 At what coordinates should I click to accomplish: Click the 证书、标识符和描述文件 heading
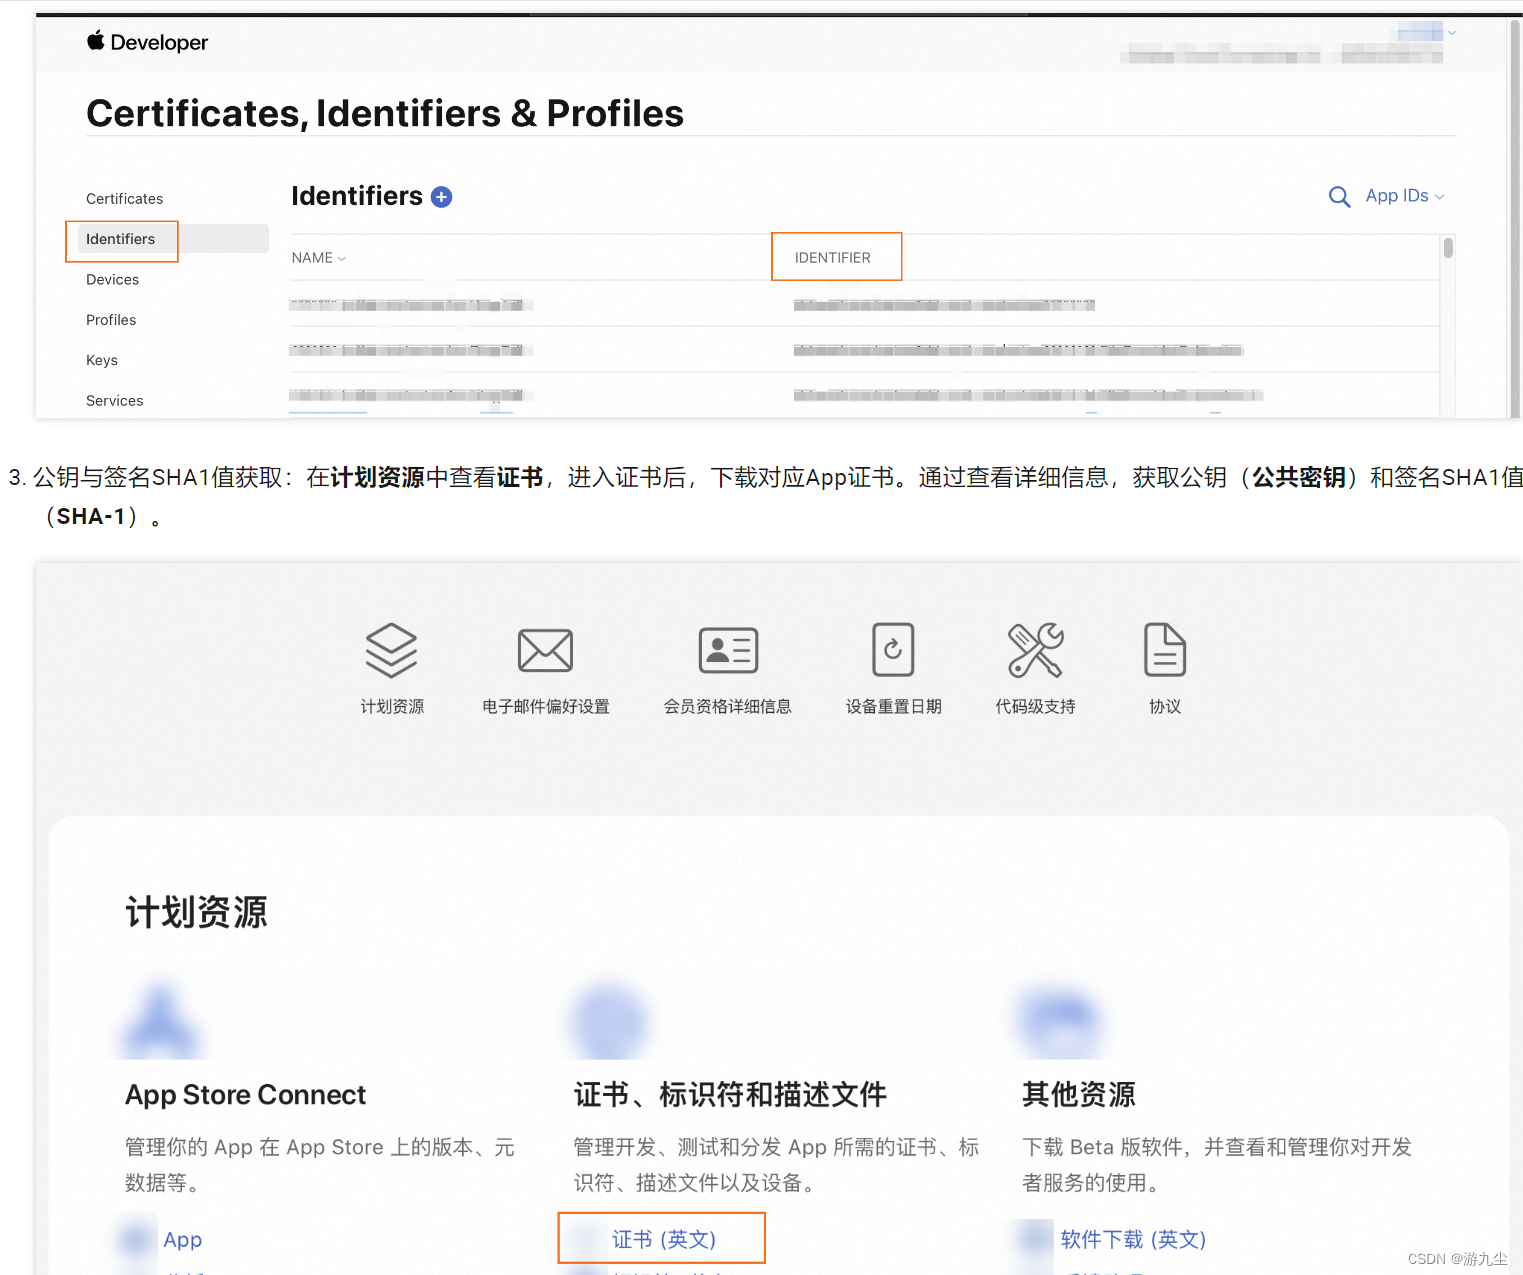(x=730, y=1095)
